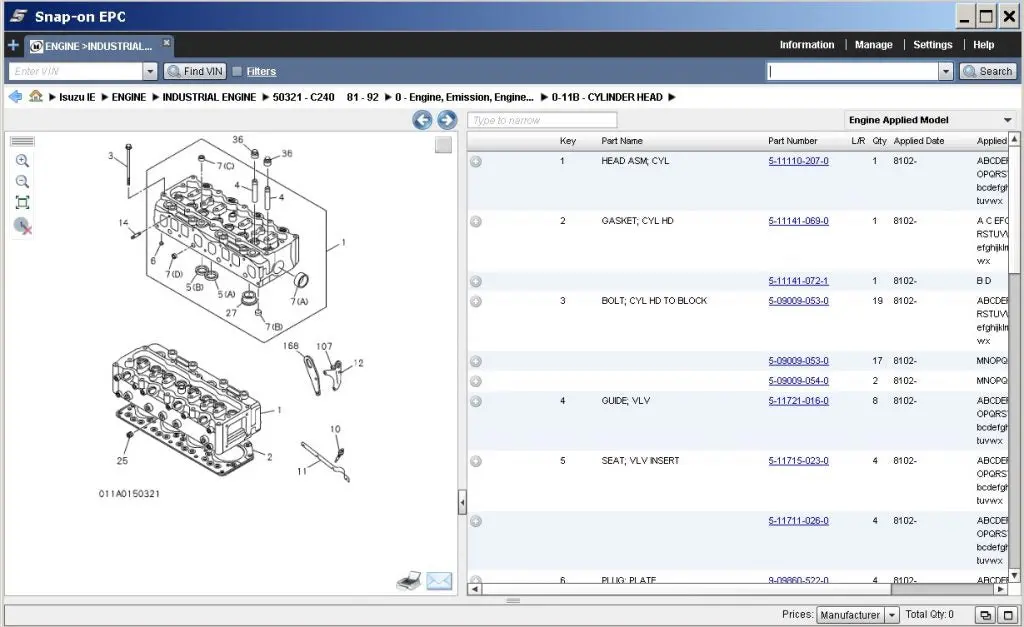Close the ENGINE >INDUSTRIAL tab

coord(167,42)
